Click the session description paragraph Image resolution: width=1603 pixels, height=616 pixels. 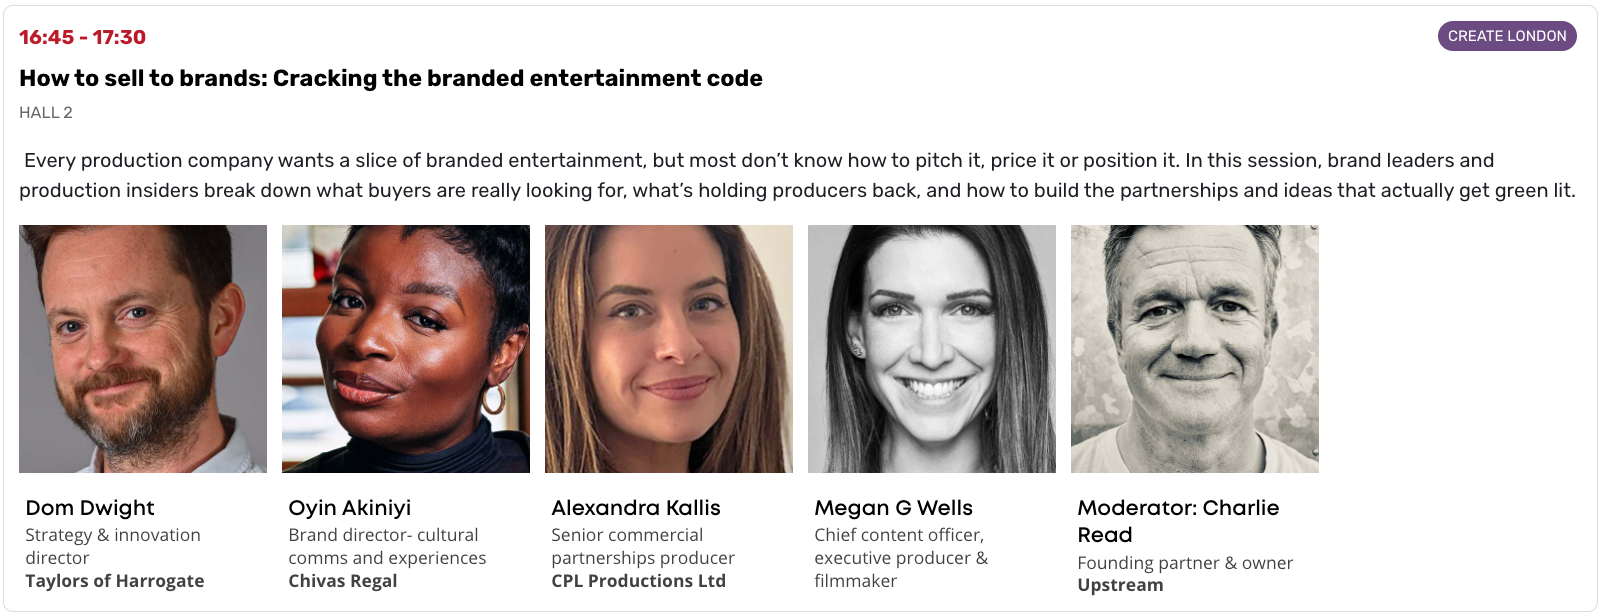[x=797, y=175]
